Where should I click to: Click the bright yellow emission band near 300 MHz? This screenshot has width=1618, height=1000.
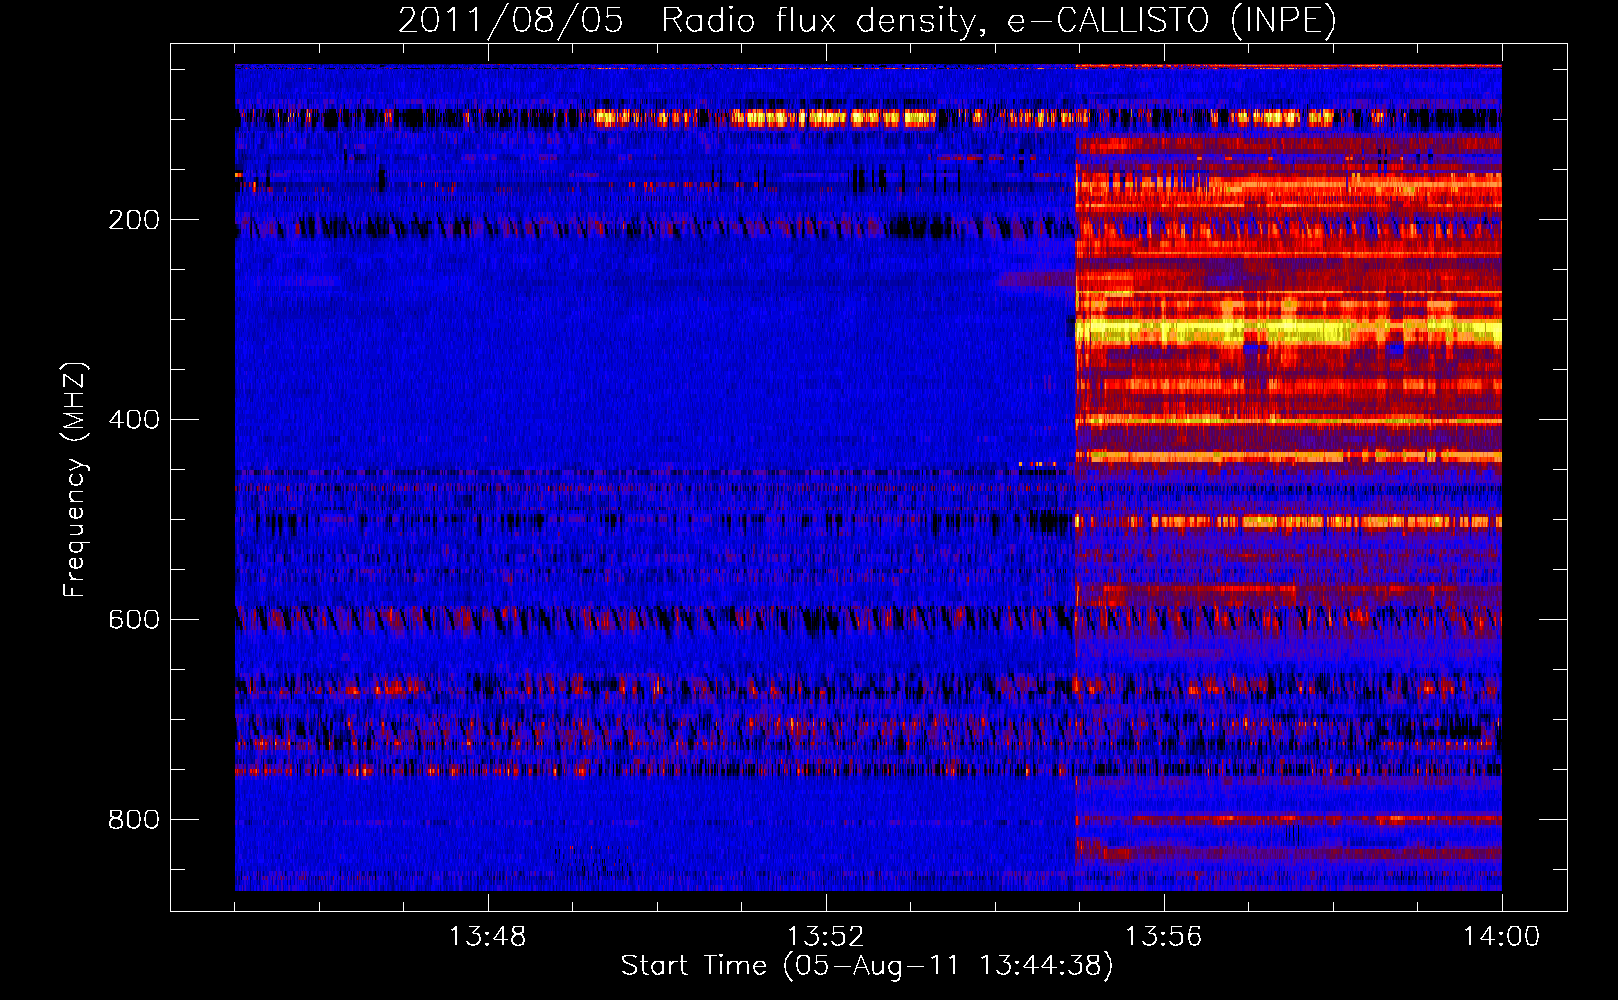coord(1288,331)
